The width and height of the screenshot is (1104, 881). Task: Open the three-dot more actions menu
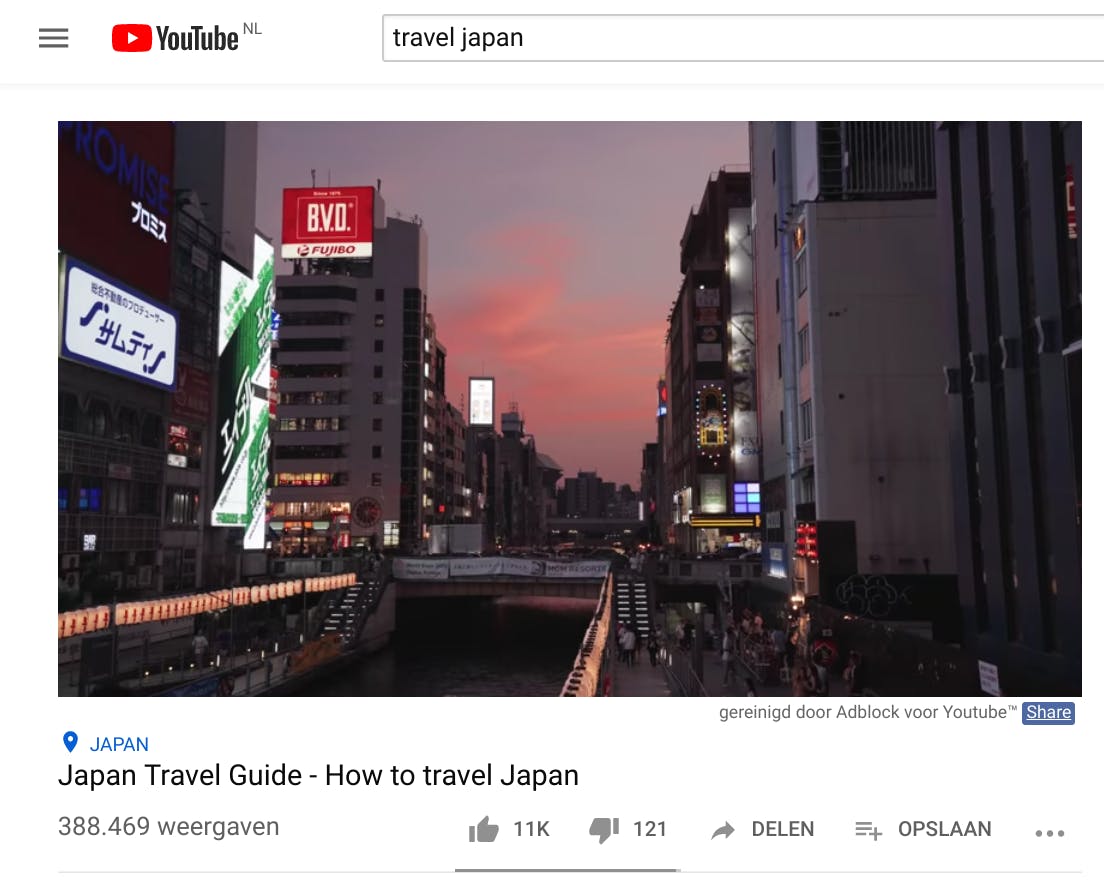coord(1050,833)
